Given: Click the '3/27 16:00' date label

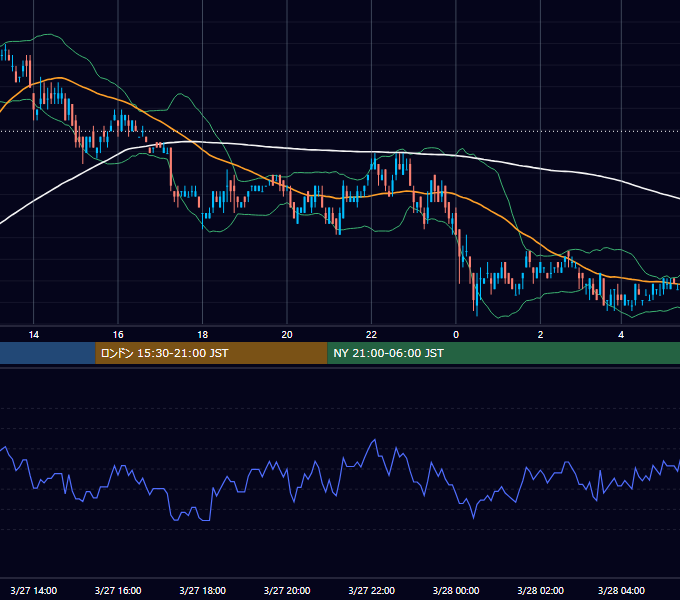Looking at the screenshot, I should (118, 590).
